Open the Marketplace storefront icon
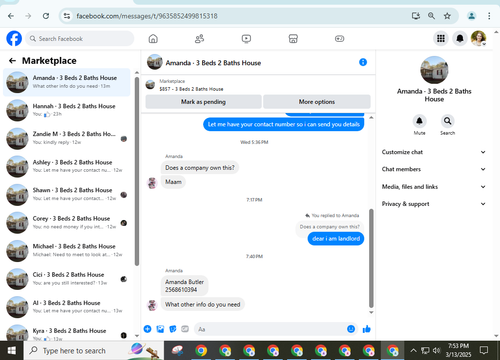 (293, 39)
